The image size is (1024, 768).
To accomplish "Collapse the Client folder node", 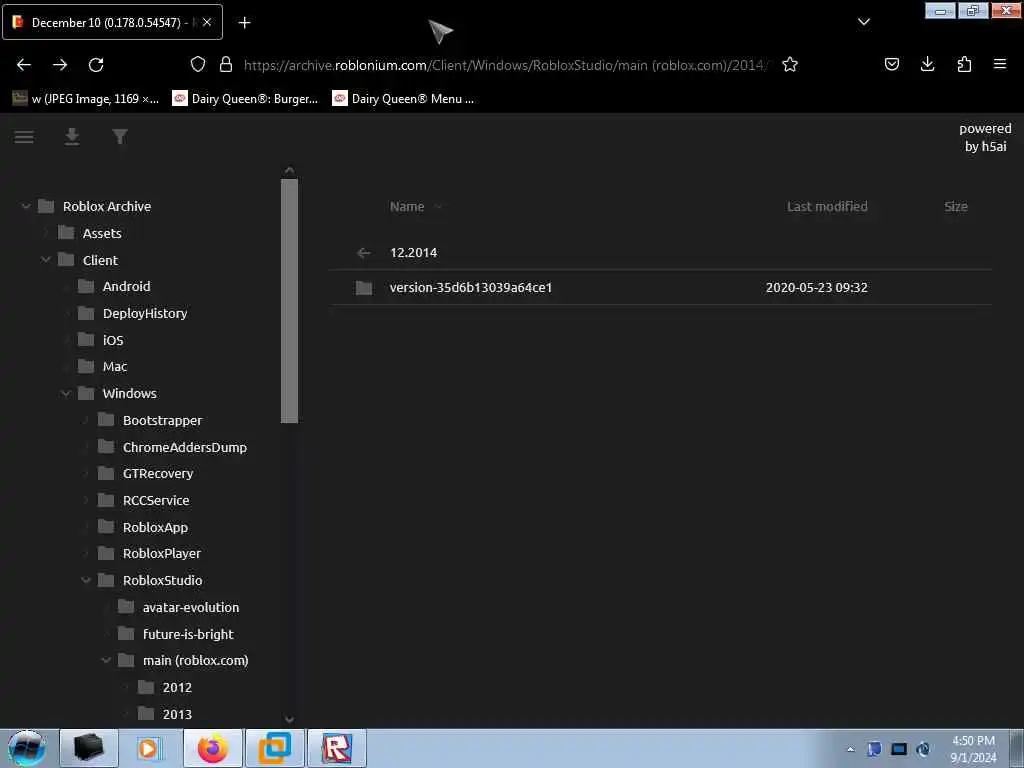I will point(45,260).
